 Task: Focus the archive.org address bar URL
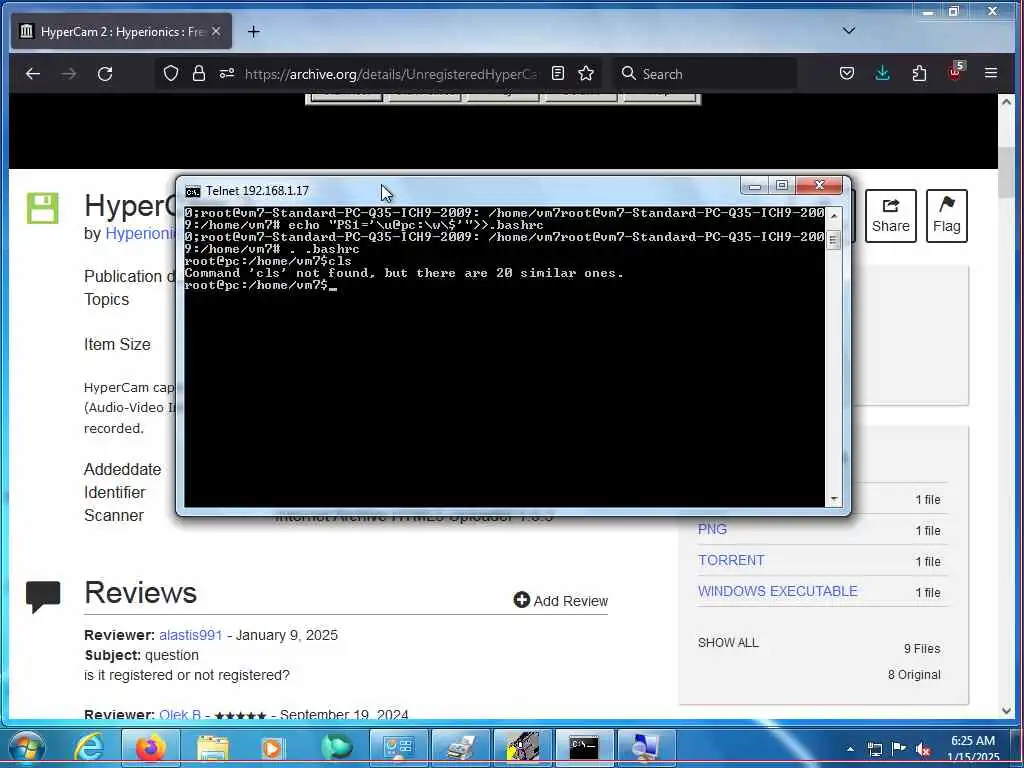point(391,74)
